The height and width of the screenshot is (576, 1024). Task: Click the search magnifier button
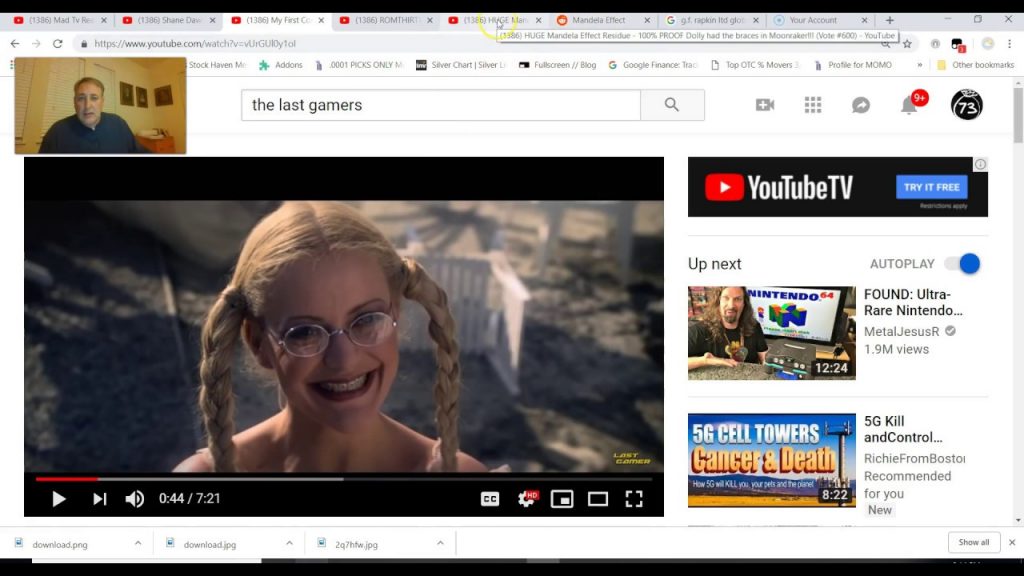point(672,104)
